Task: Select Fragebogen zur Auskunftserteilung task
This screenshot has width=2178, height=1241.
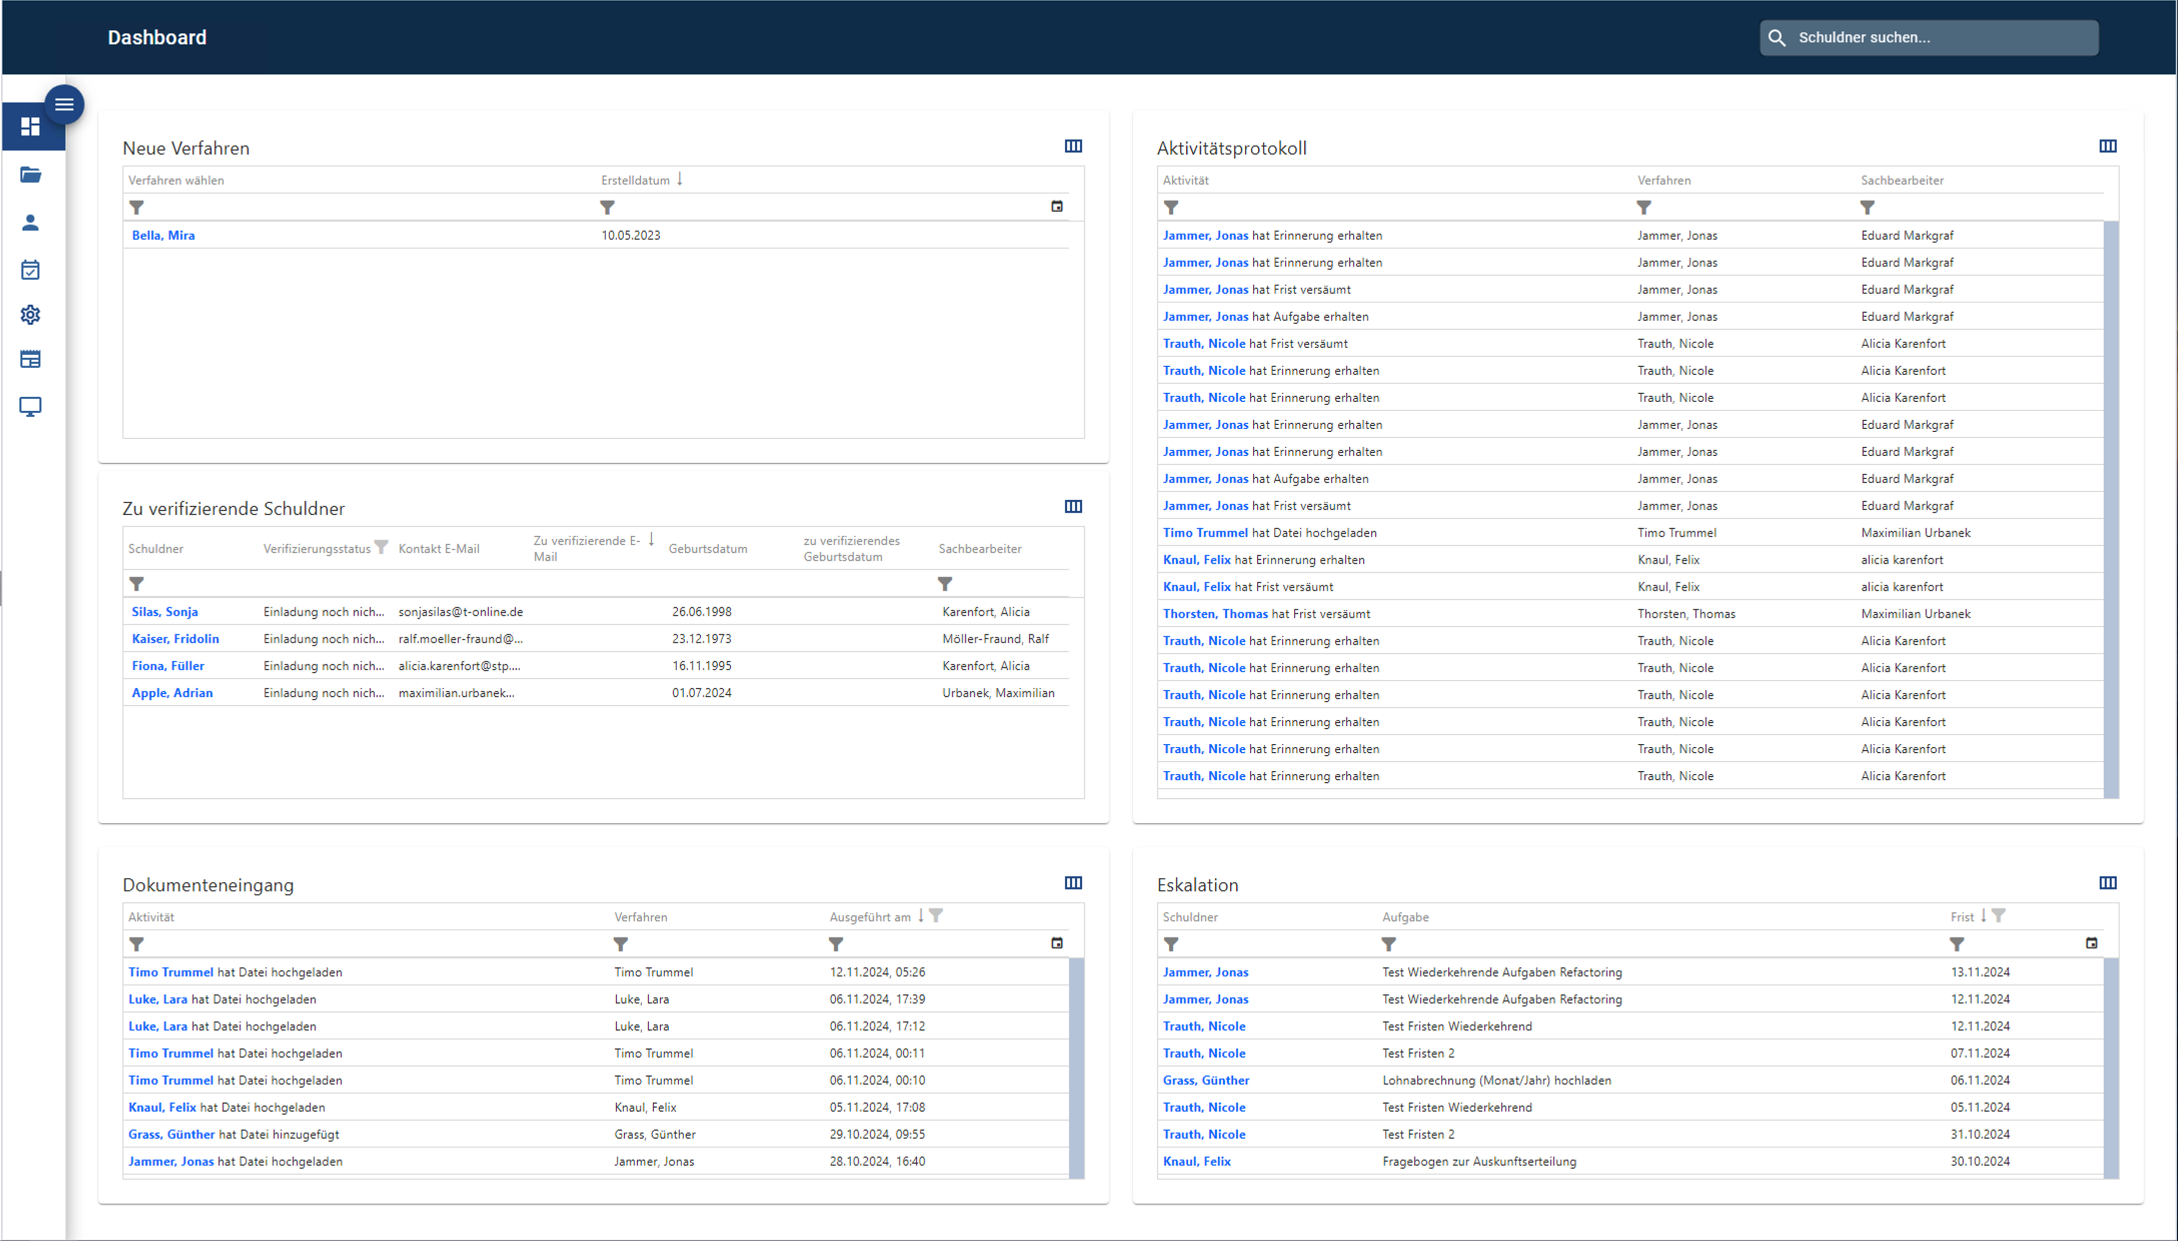Action: pos(1479,1161)
